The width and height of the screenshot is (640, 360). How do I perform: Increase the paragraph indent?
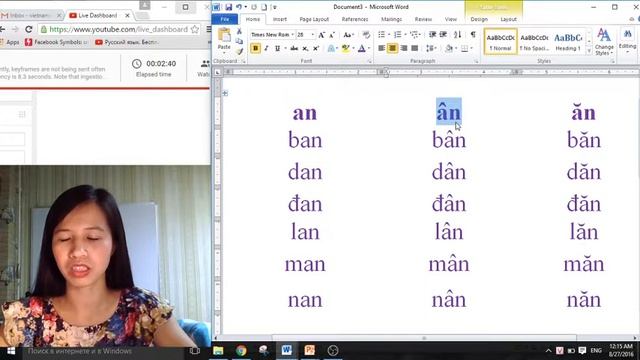pos(443,35)
